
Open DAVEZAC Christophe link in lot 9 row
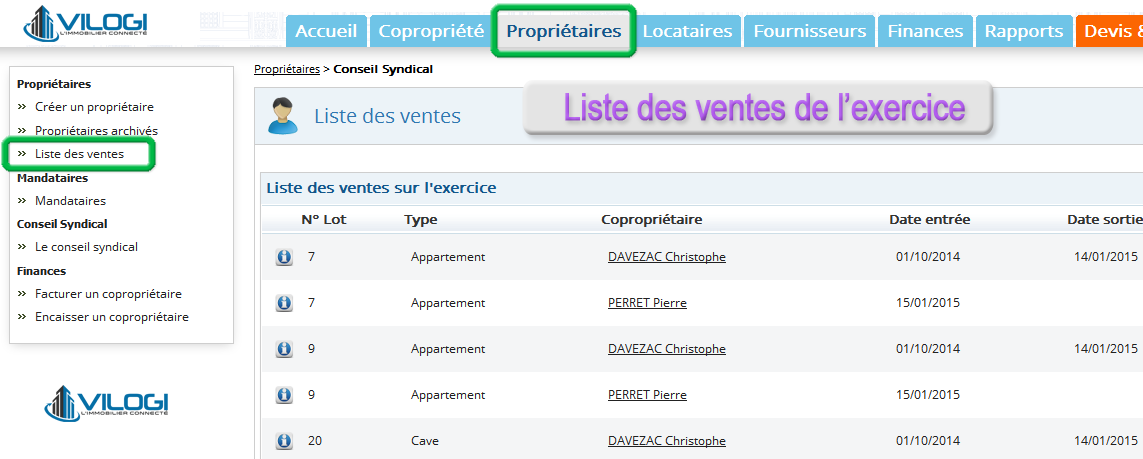667,349
